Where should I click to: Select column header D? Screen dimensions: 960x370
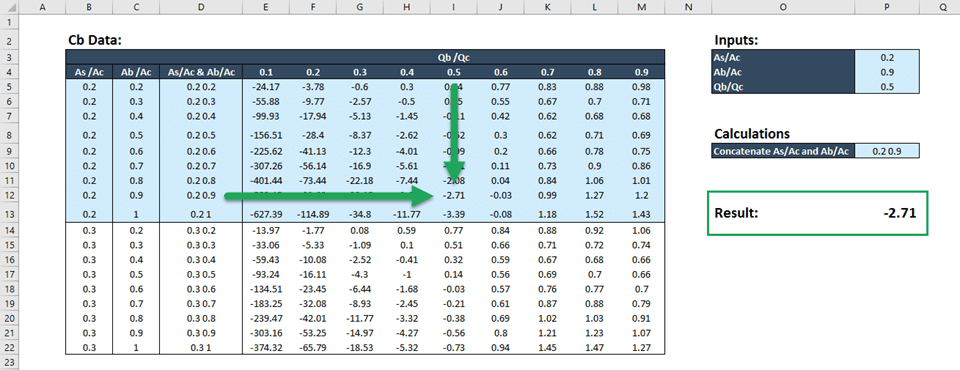(201, 7)
